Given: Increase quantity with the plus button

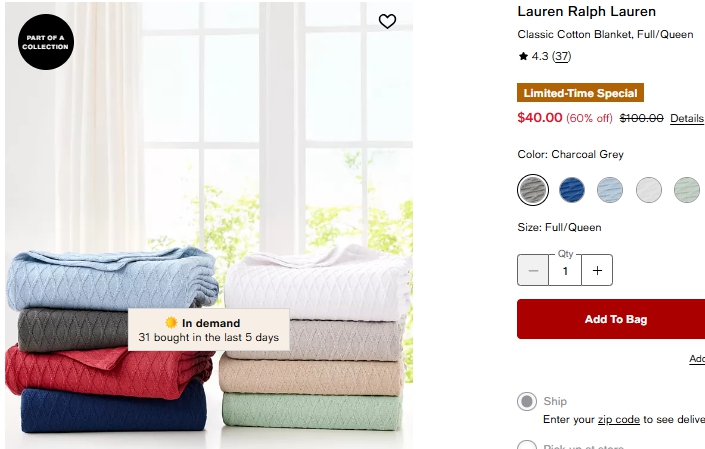Looking at the screenshot, I should coord(597,270).
